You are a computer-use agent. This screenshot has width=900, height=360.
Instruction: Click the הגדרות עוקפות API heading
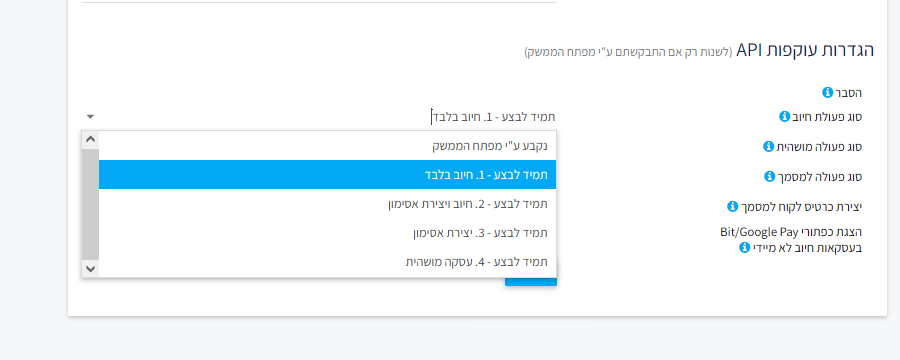(x=805, y=50)
